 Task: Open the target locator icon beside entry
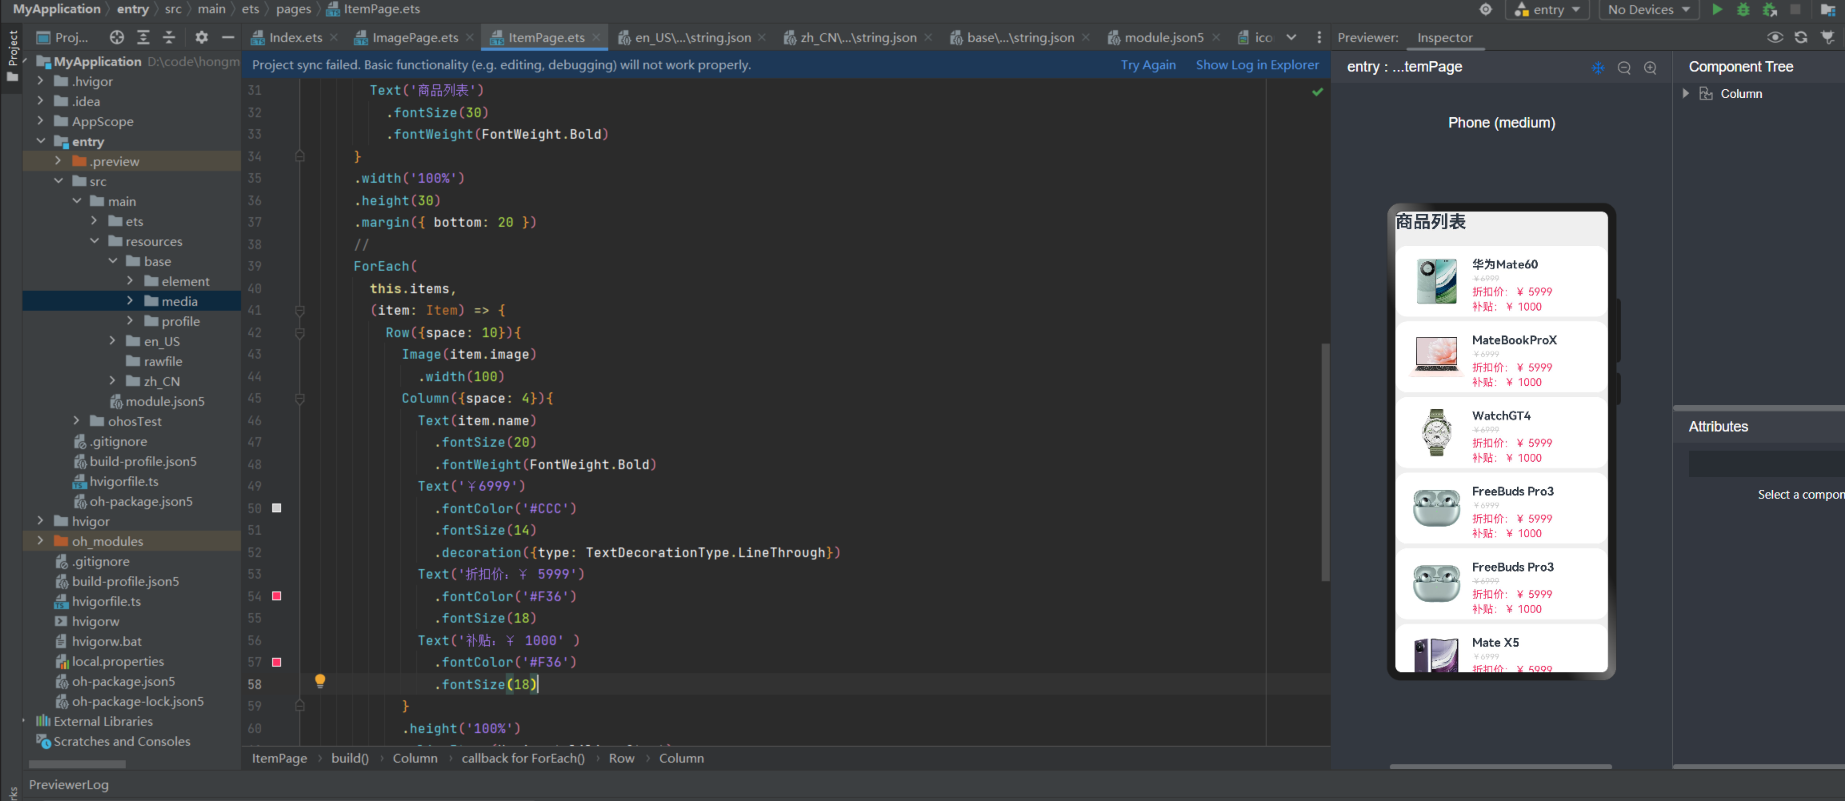click(x=1486, y=9)
